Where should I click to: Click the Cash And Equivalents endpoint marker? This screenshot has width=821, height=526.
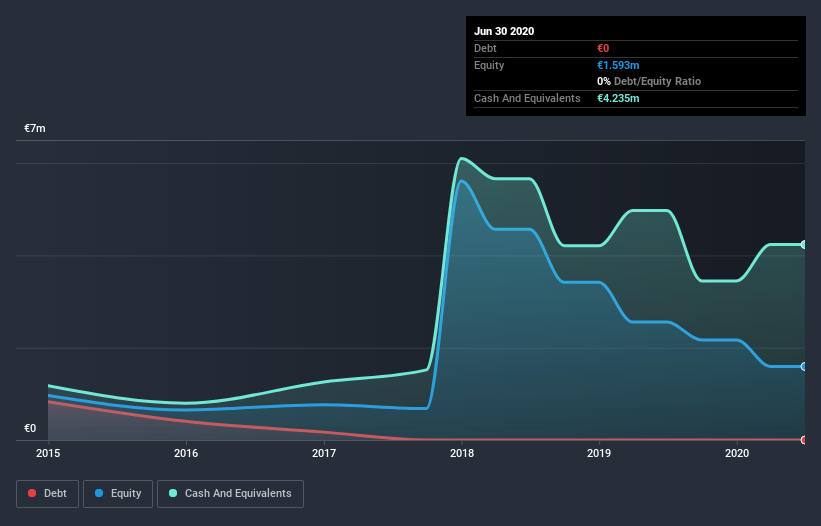tap(804, 244)
